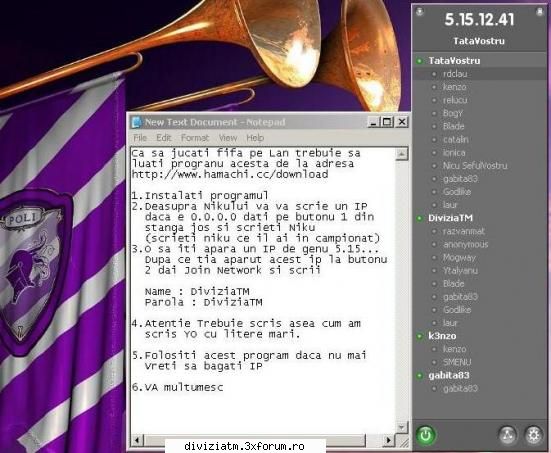Toggle the k3nzo network status dot
This screenshot has width=551, height=453.
click(x=419, y=336)
